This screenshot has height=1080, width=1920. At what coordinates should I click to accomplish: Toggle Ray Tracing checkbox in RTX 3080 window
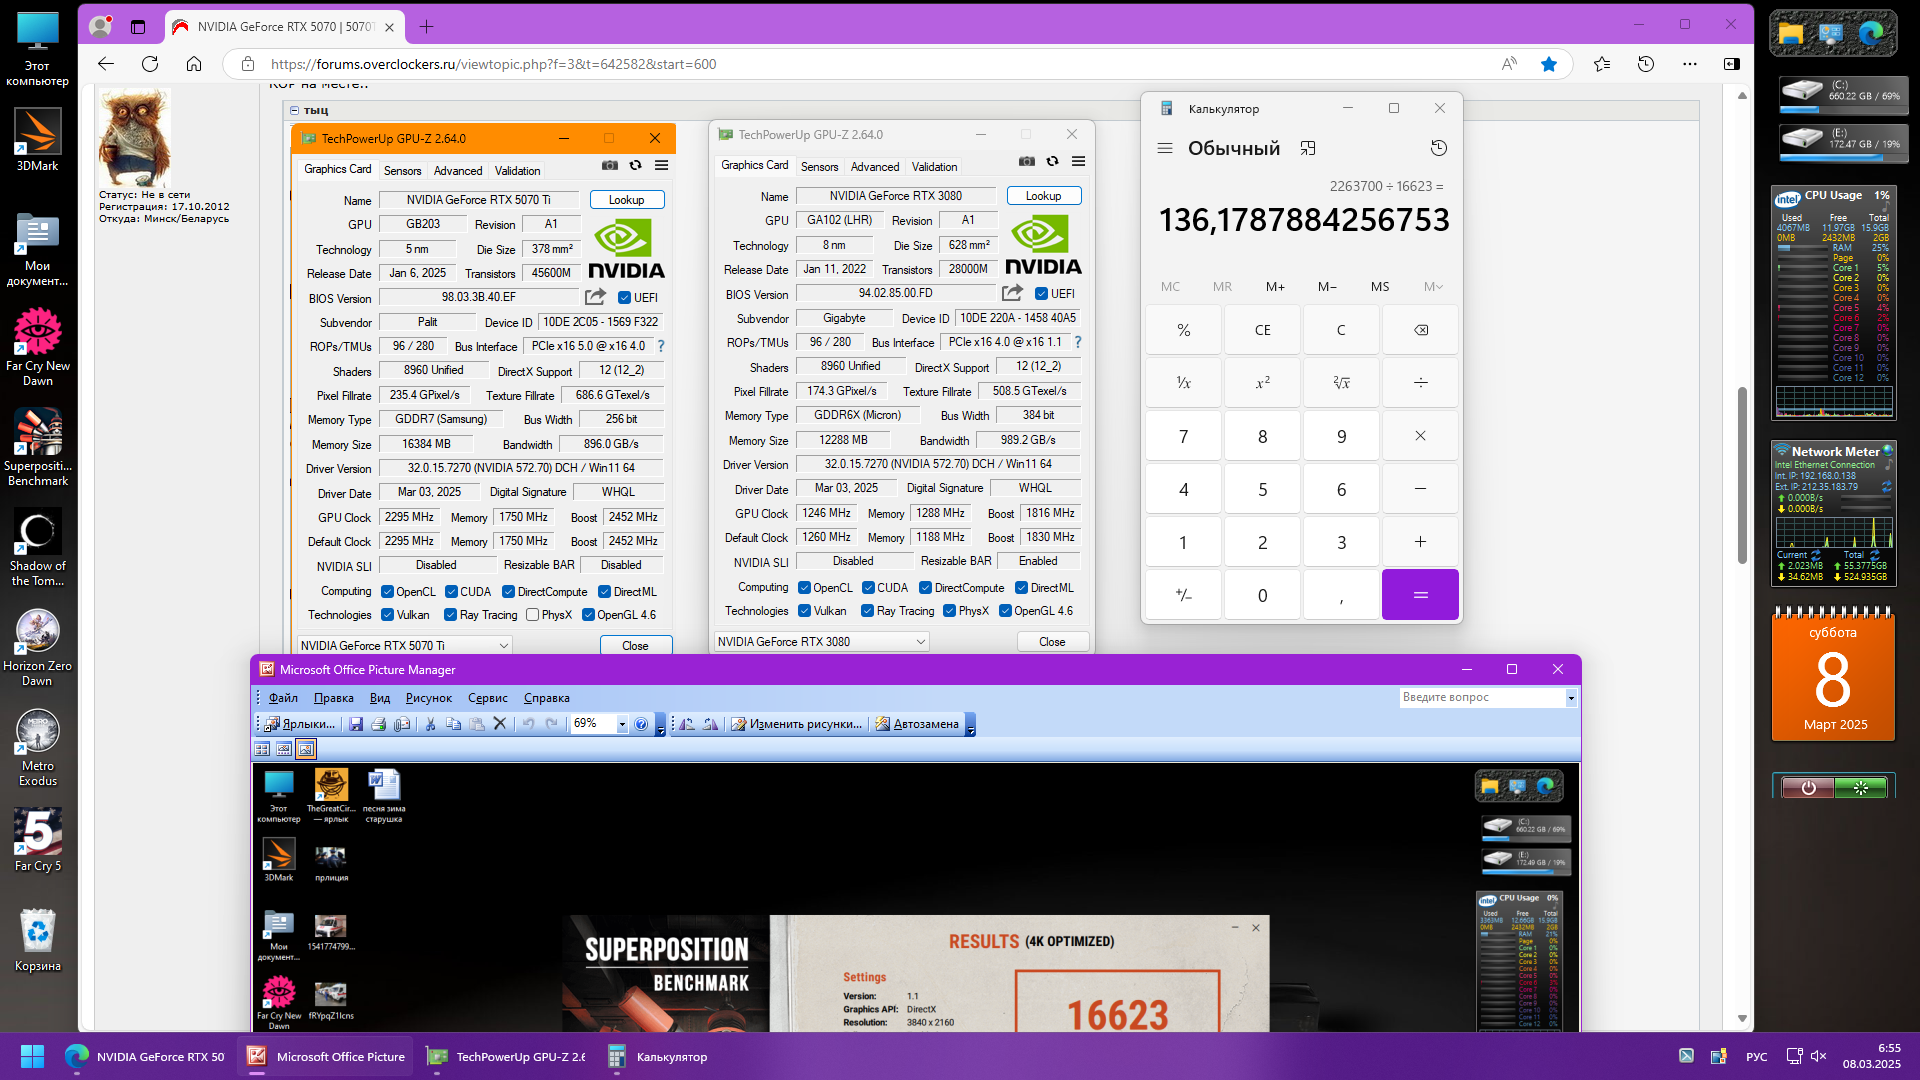[x=867, y=611]
